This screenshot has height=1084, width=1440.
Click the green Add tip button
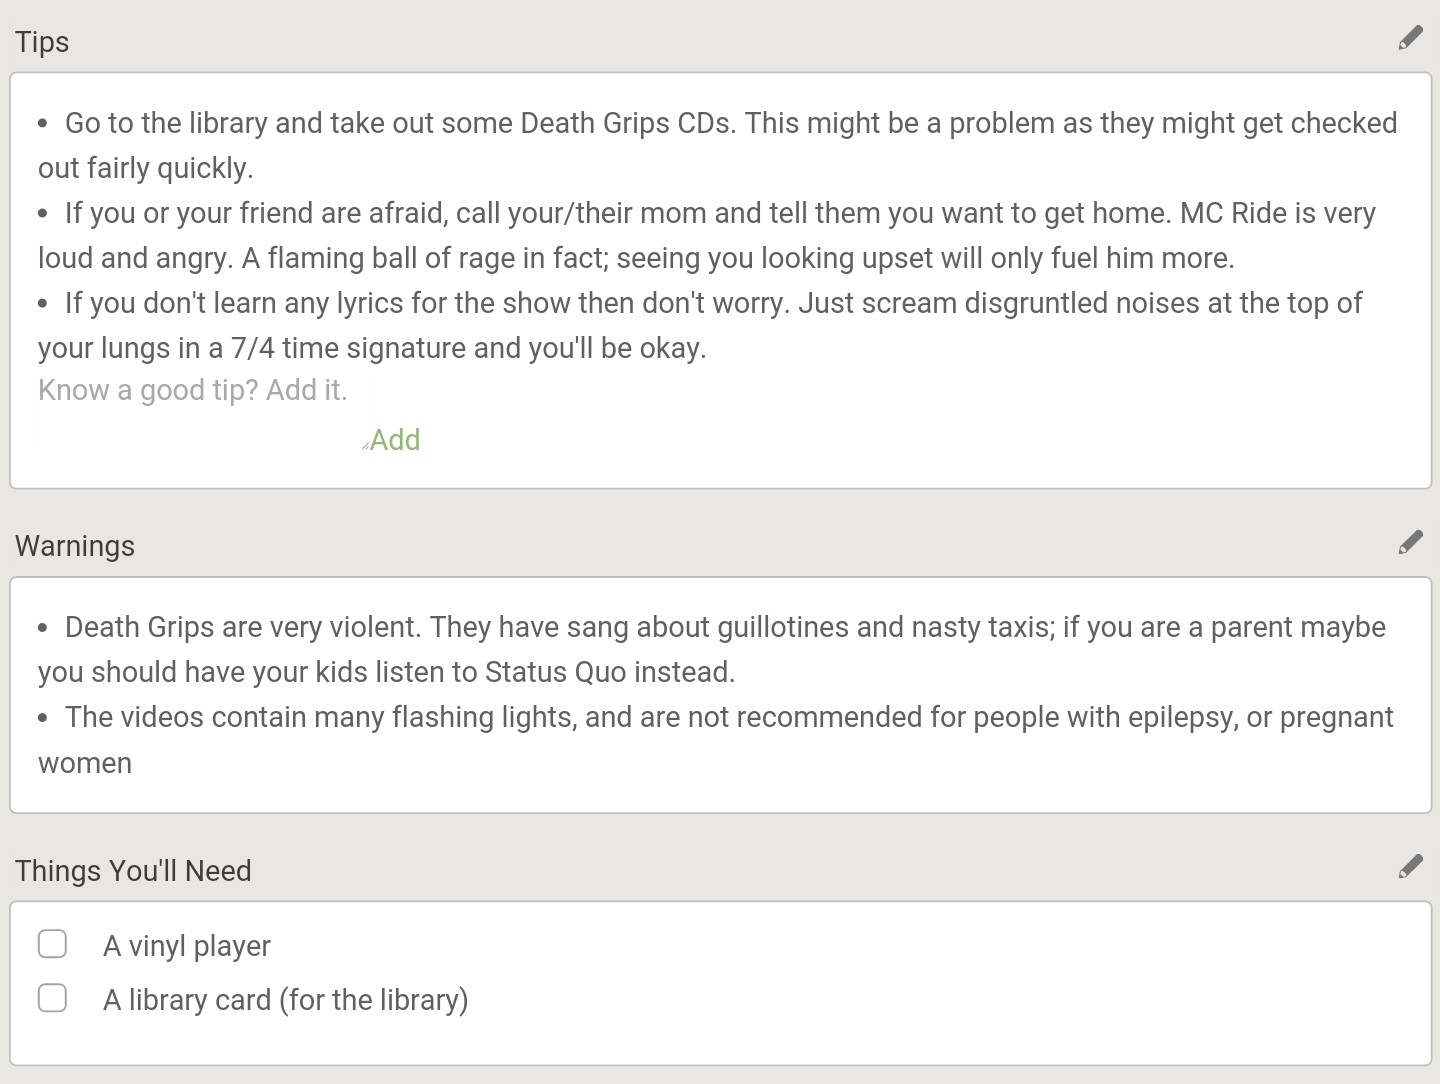coord(395,440)
